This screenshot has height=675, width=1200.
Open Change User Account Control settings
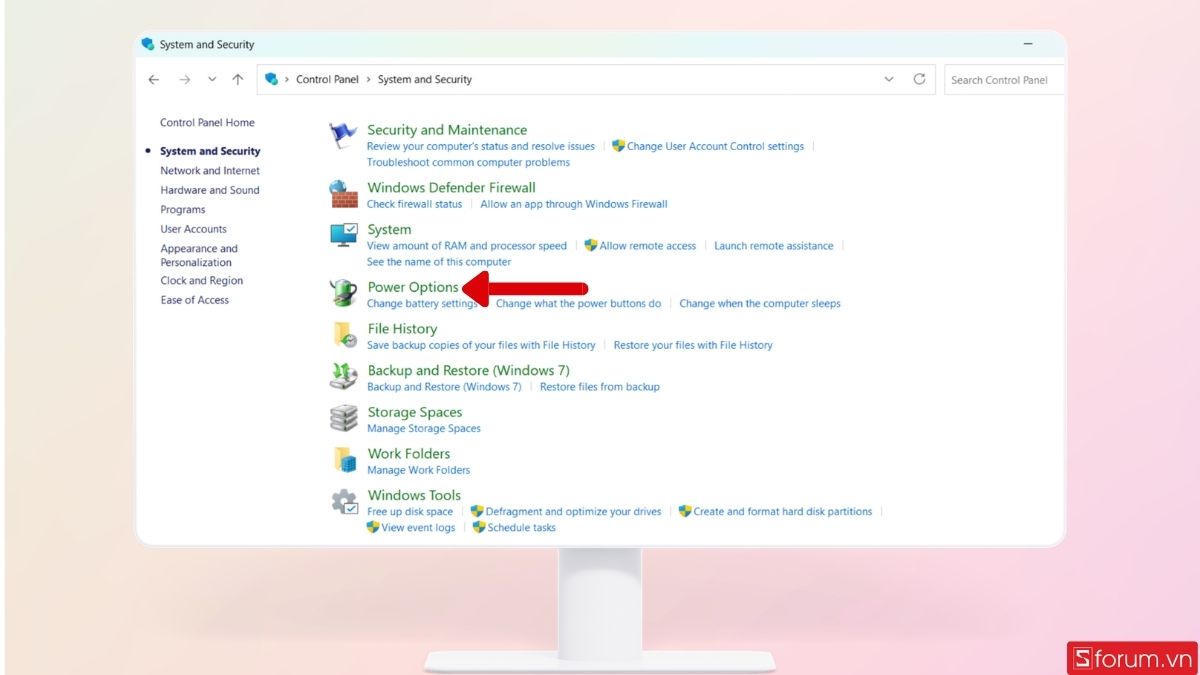pyautogui.click(x=715, y=146)
